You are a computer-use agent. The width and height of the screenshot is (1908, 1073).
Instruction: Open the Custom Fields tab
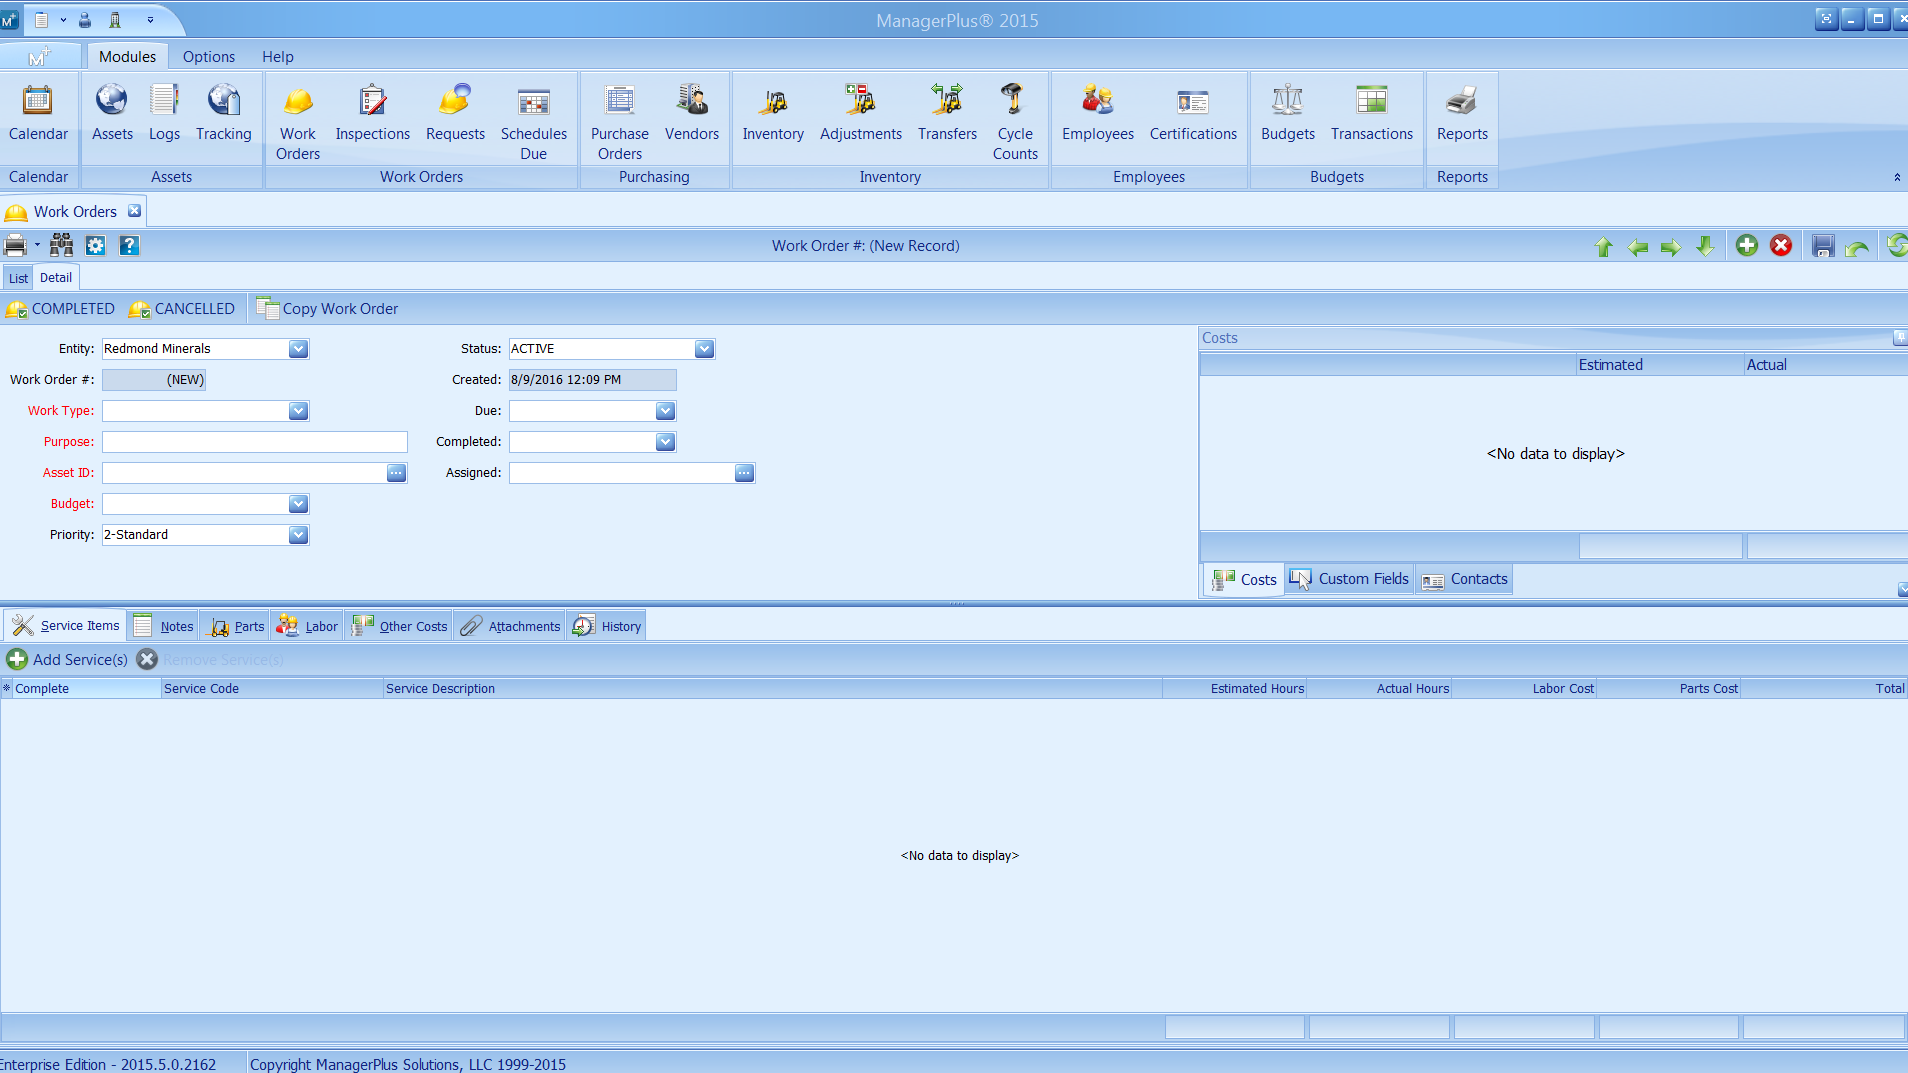point(1350,579)
